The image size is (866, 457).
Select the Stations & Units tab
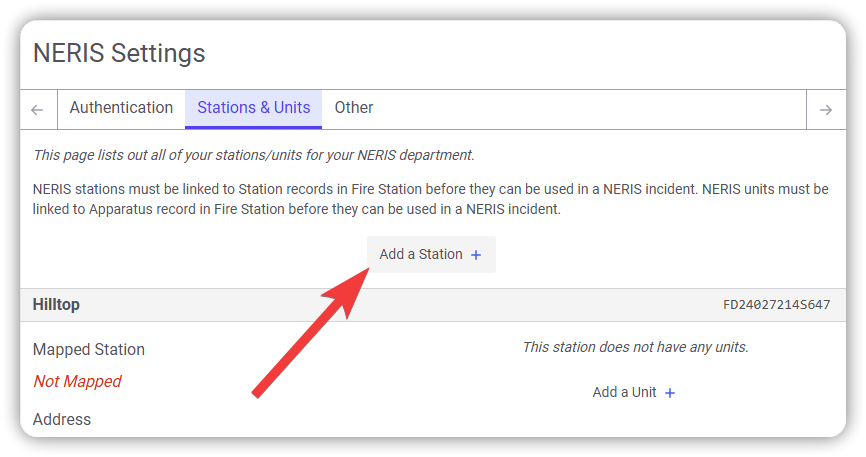point(253,108)
